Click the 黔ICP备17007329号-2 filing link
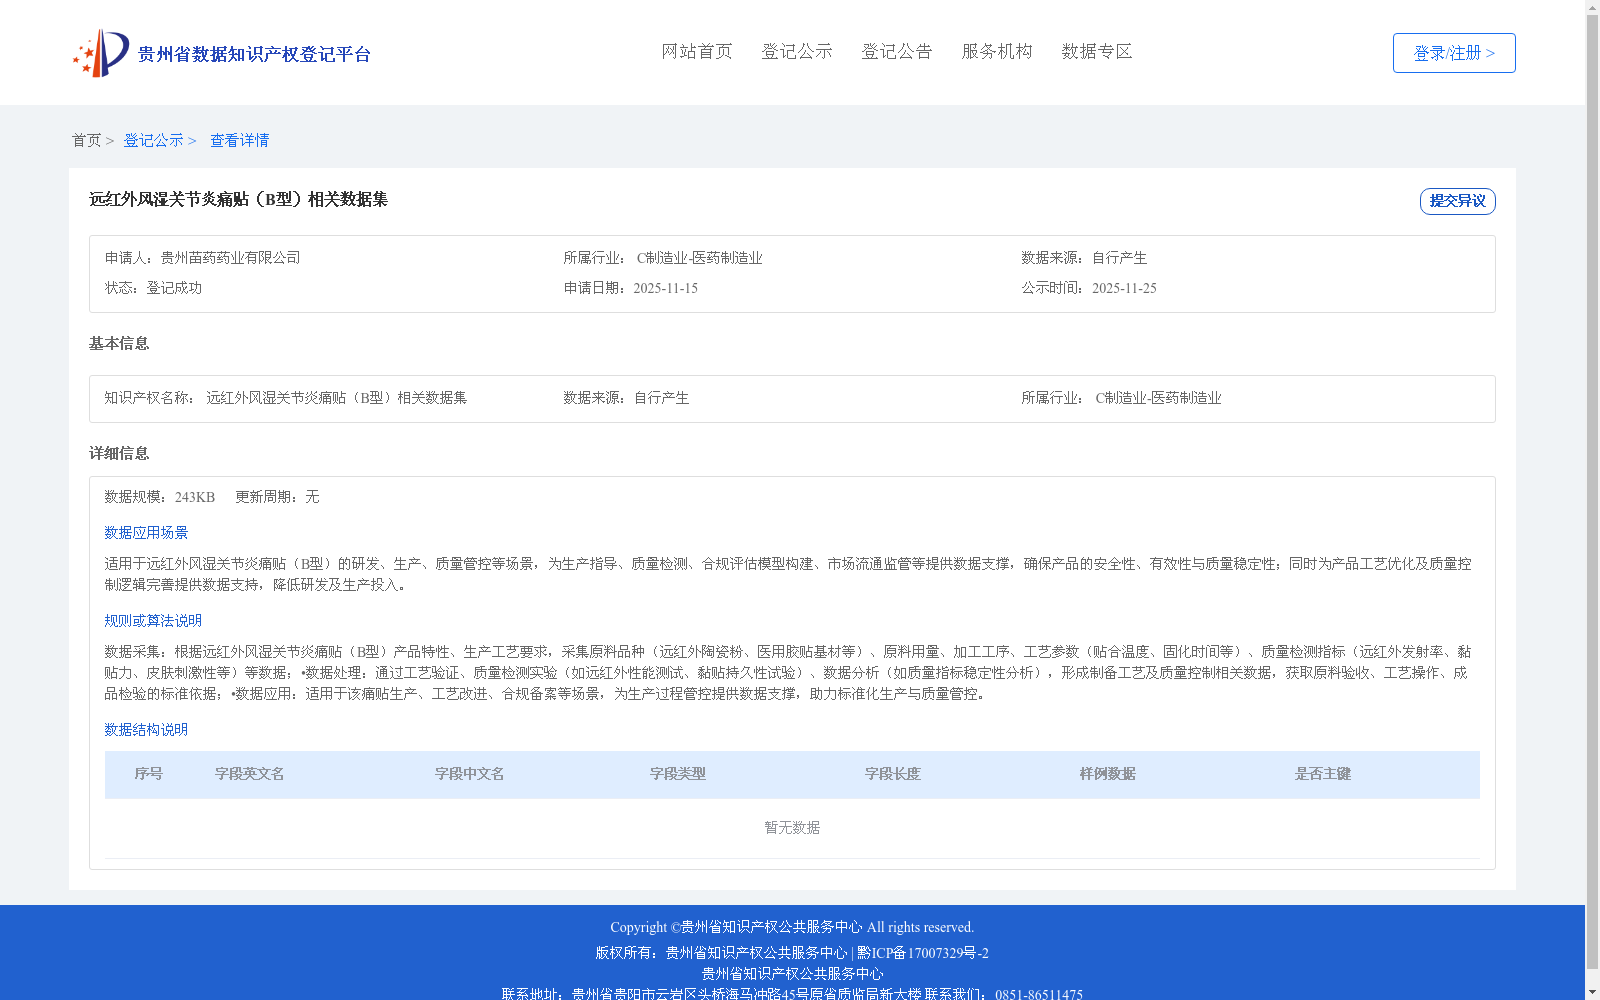The width and height of the screenshot is (1600, 1000). (922, 952)
